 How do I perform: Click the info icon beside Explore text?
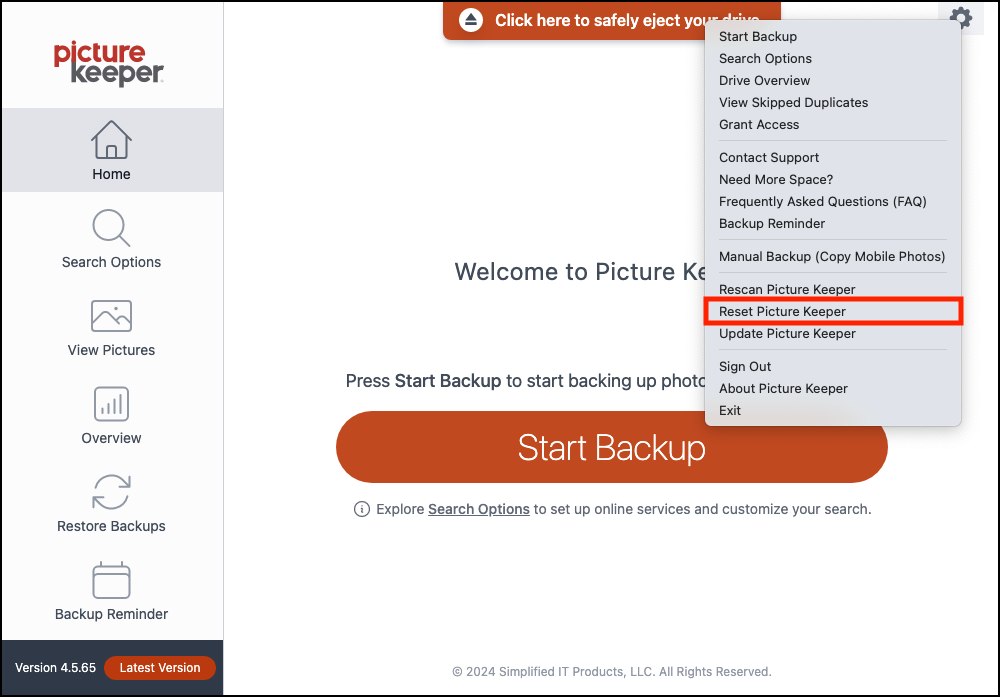tap(362, 509)
